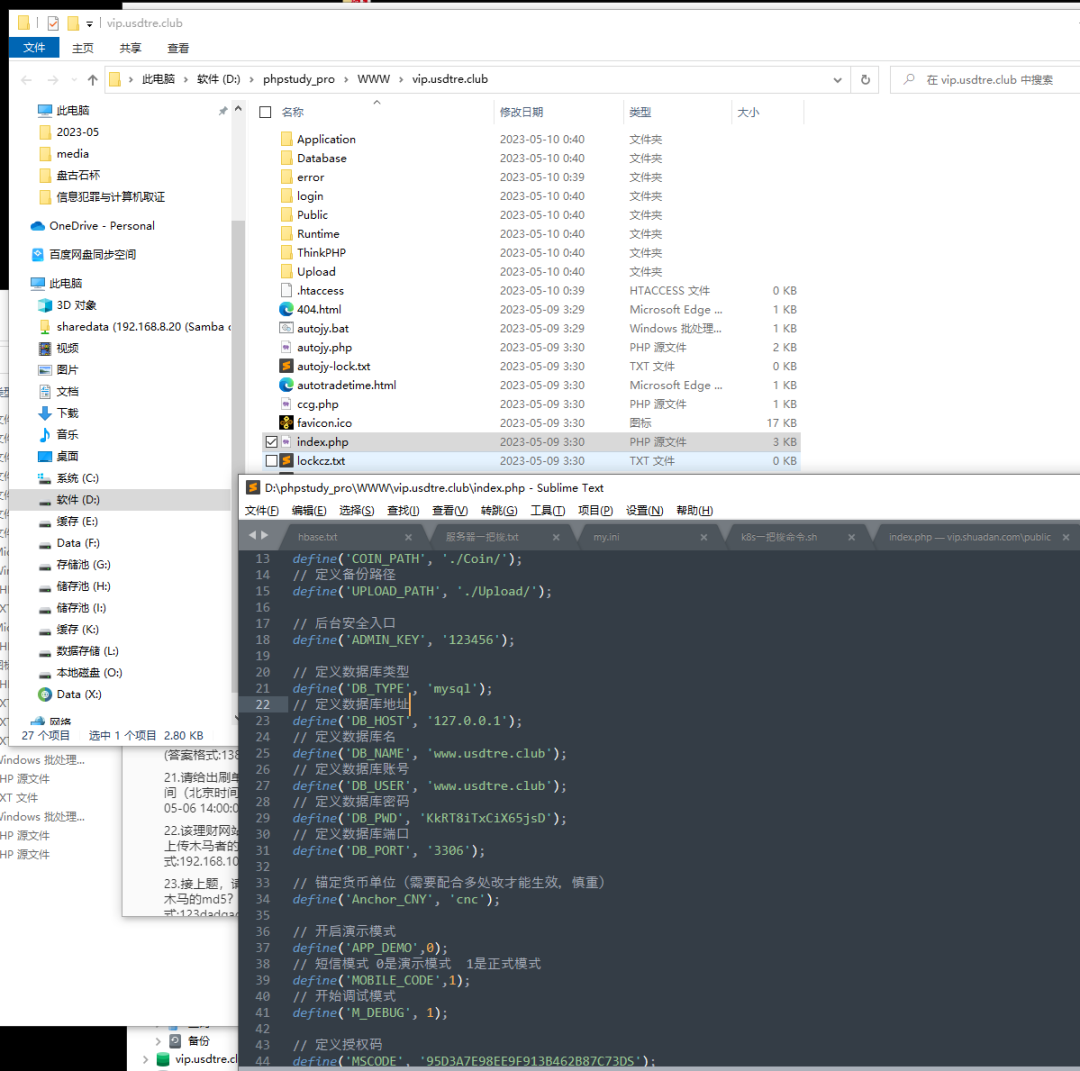Click the quick access properties checkmark icon
Image resolution: width=1080 pixels, height=1071 pixels.
click(53, 23)
